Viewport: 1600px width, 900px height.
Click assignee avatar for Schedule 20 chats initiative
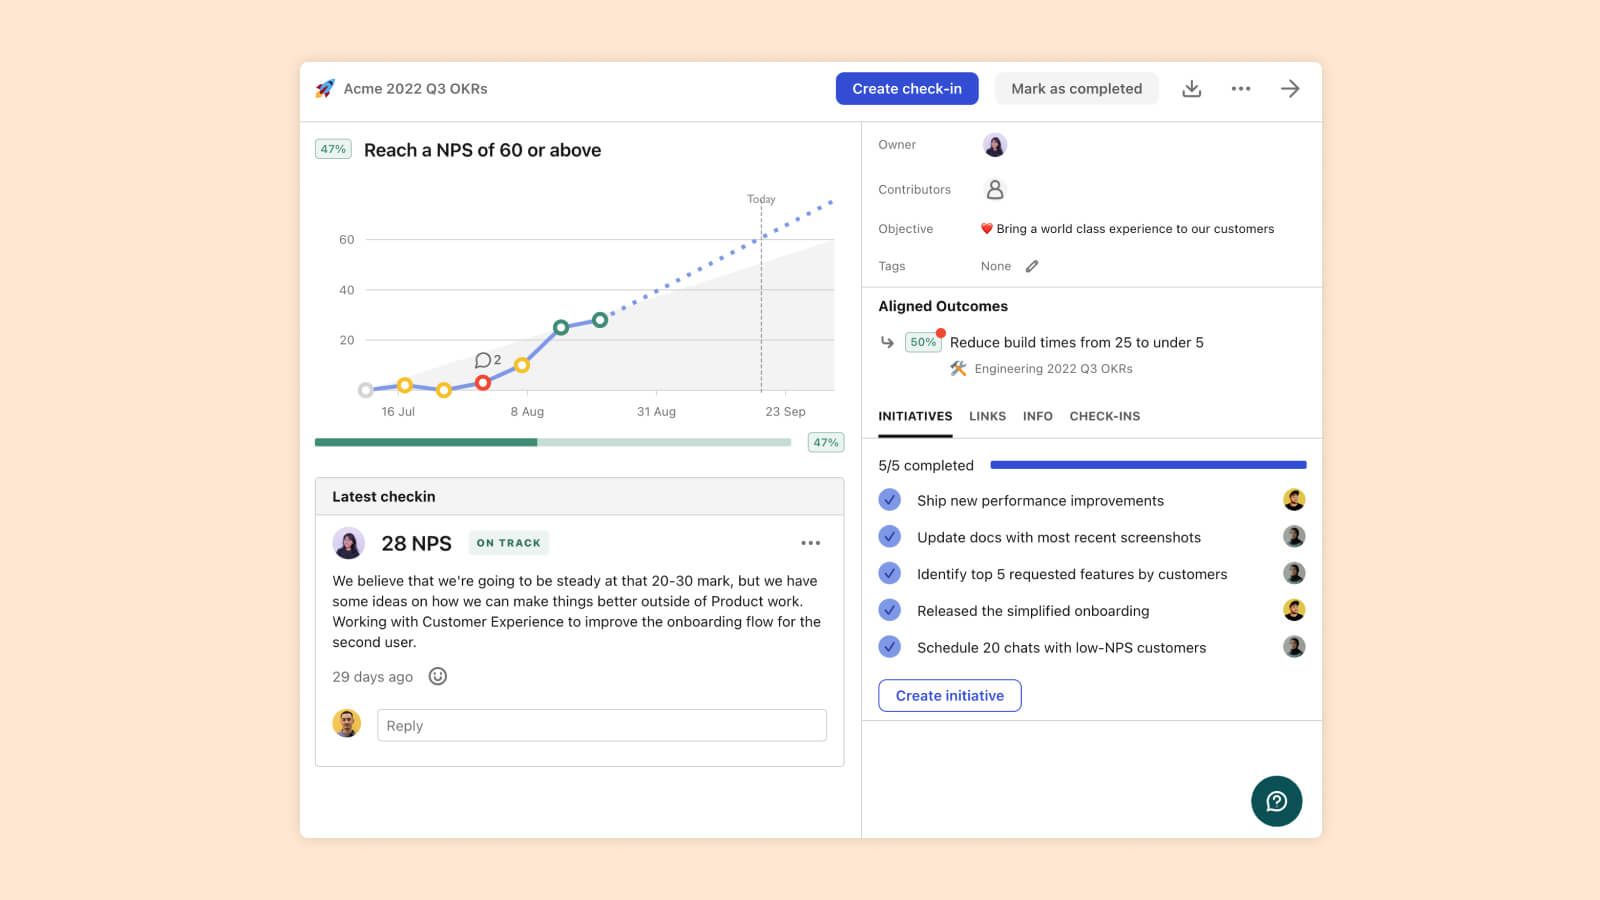(1294, 647)
